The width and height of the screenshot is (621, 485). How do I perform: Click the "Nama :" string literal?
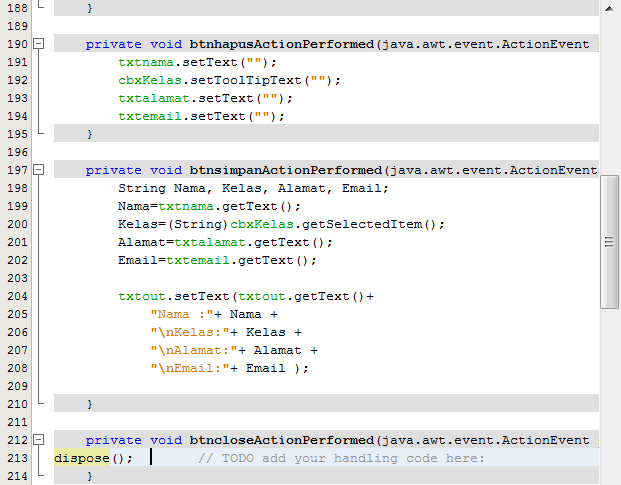(182, 314)
